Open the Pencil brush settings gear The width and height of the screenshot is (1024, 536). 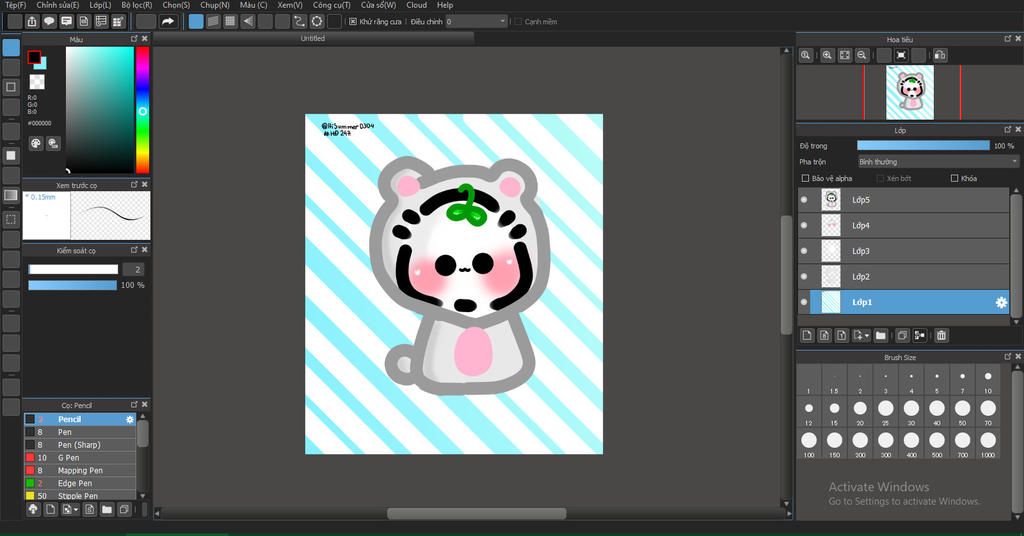[x=129, y=419]
